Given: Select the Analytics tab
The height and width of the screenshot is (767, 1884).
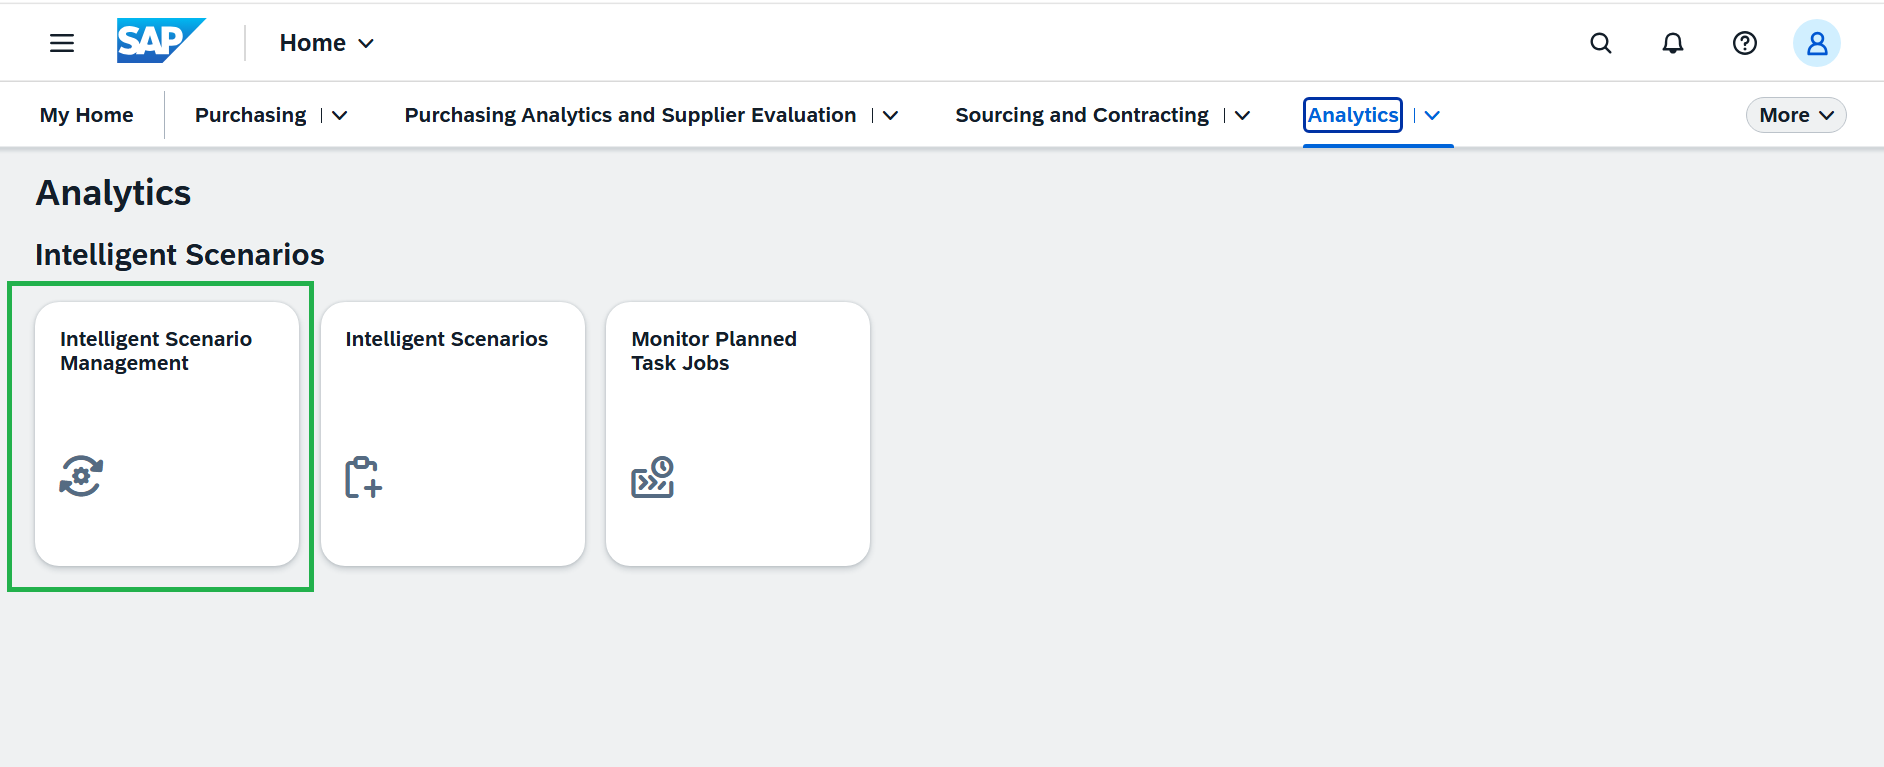Looking at the screenshot, I should (1353, 115).
